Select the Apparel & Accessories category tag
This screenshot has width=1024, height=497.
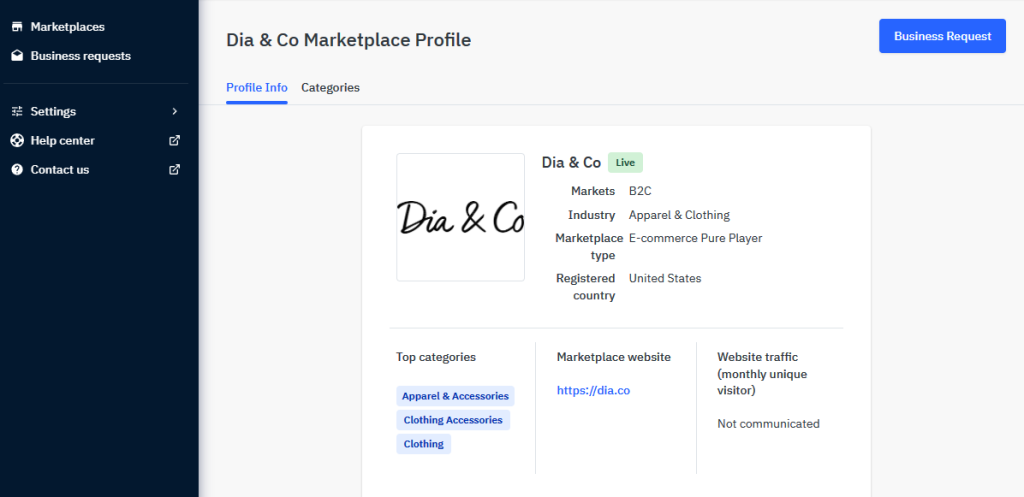[x=455, y=396]
